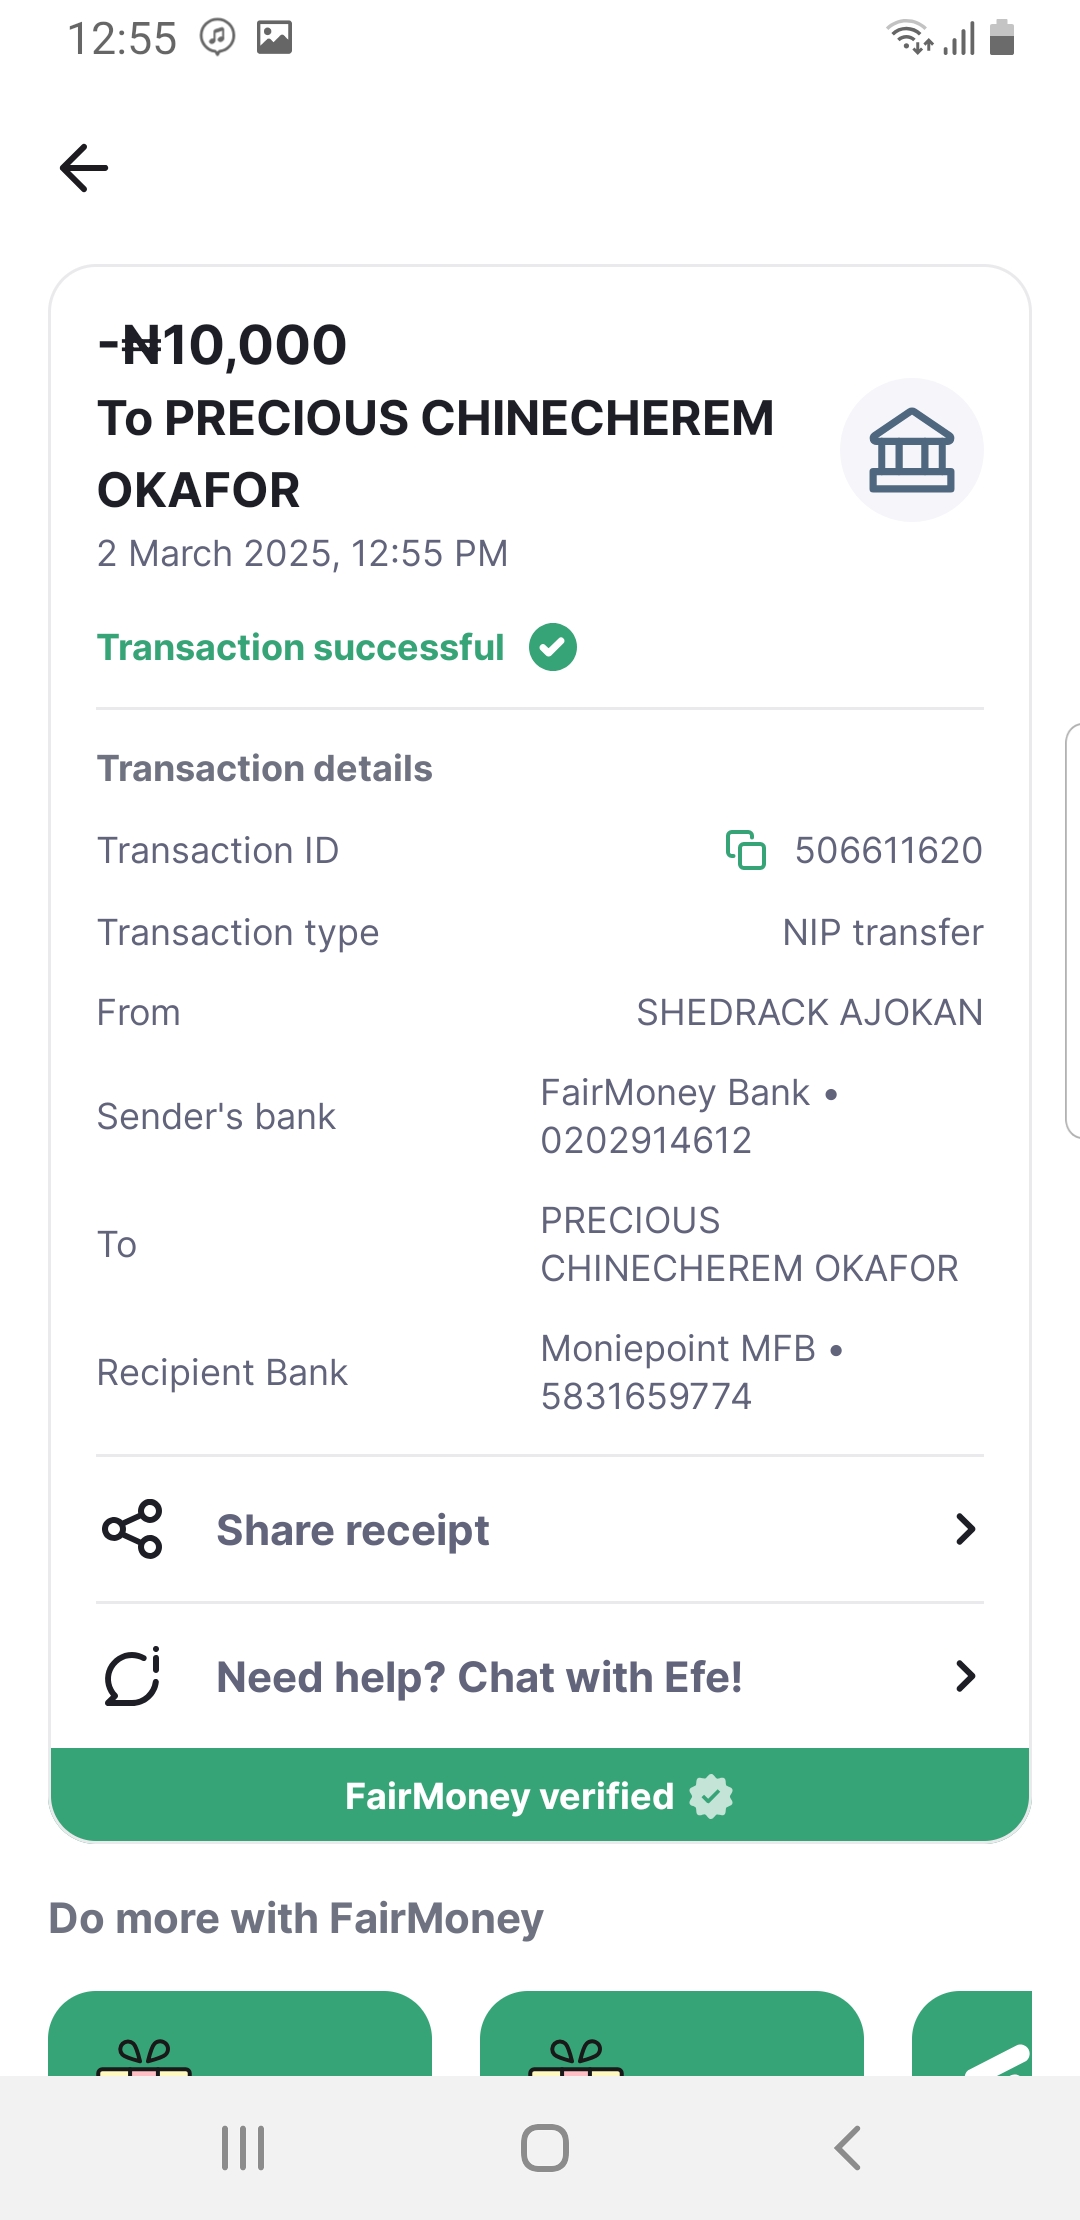Tap the transaction ID number 506611620
Image resolution: width=1080 pixels, height=2220 pixels.
[888, 850]
